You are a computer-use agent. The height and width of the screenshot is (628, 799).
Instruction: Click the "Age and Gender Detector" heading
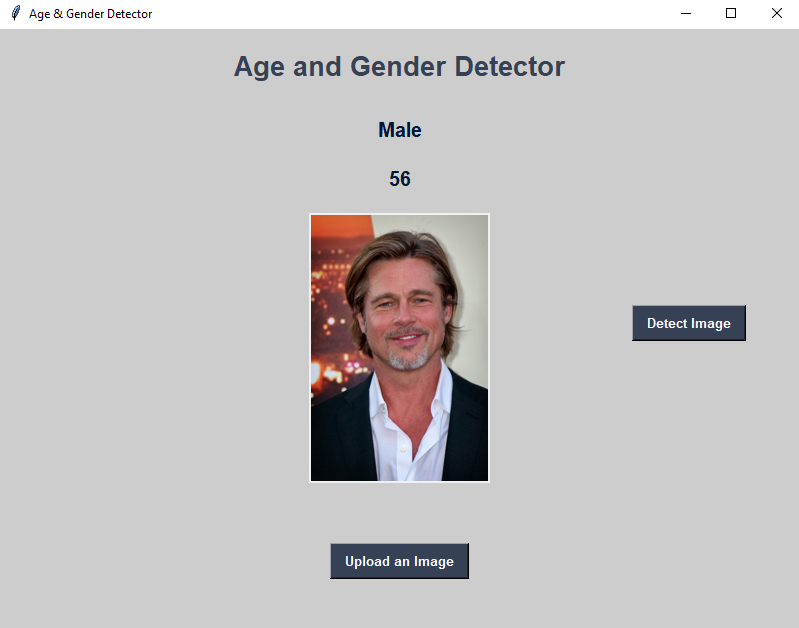pyautogui.click(x=400, y=67)
